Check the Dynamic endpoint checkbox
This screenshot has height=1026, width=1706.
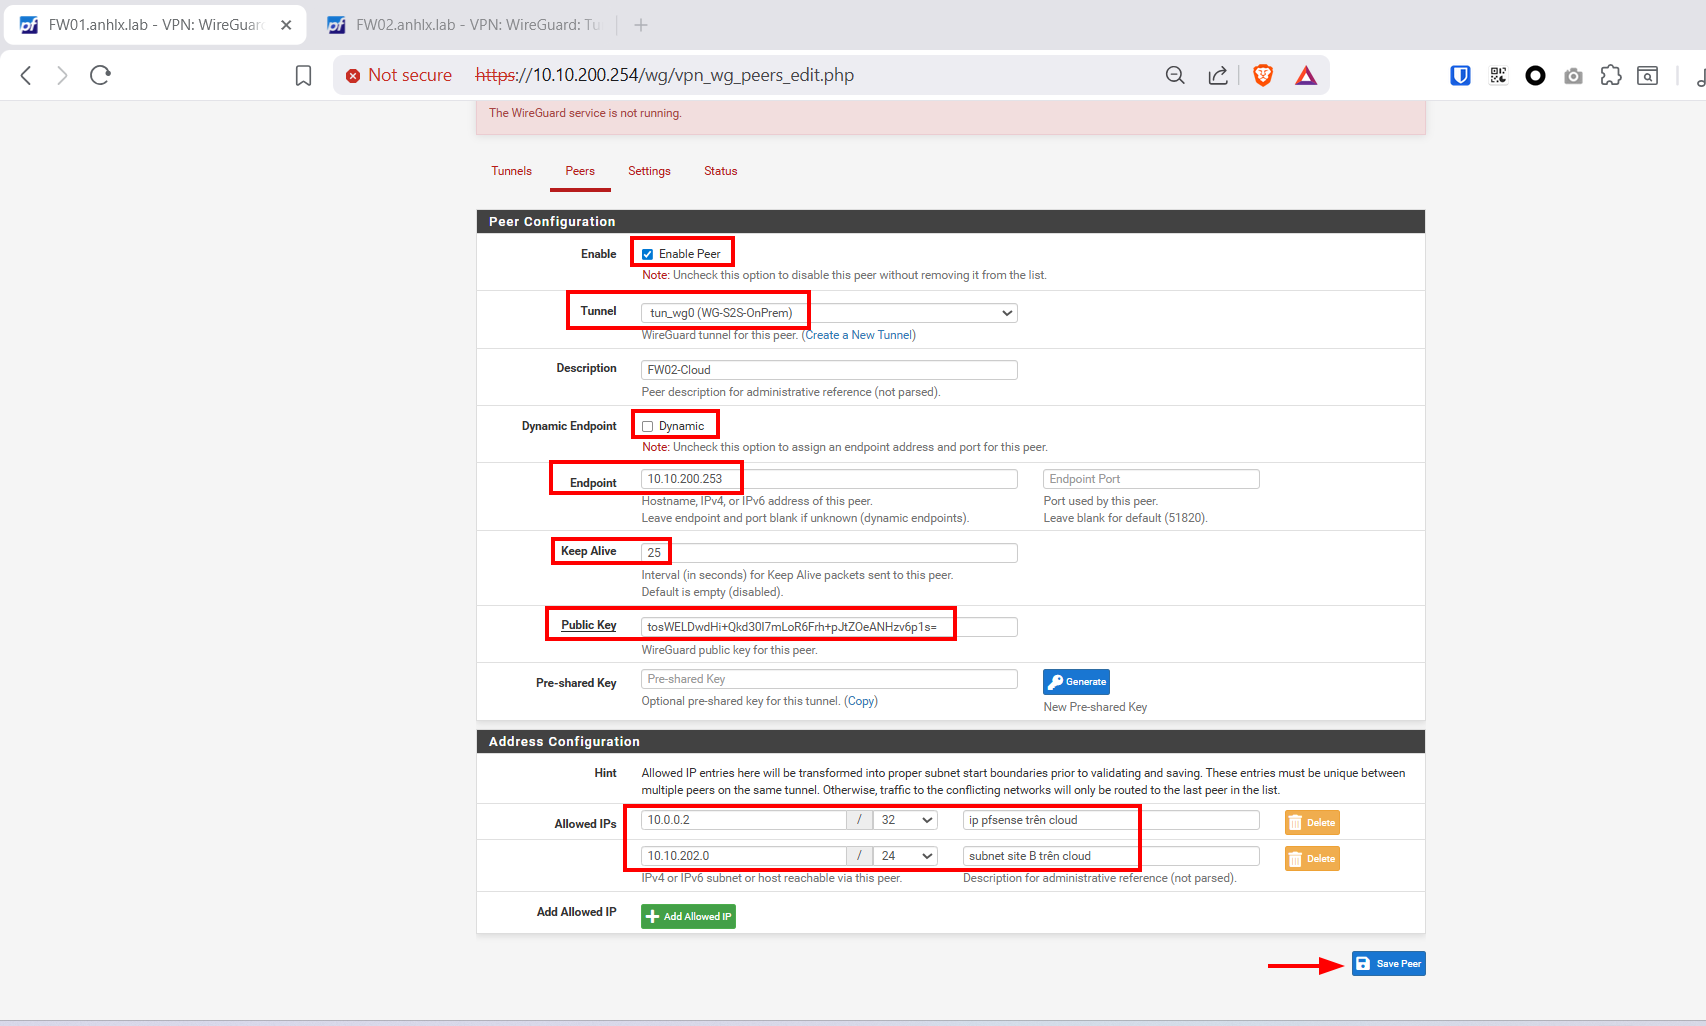tap(648, 427)
